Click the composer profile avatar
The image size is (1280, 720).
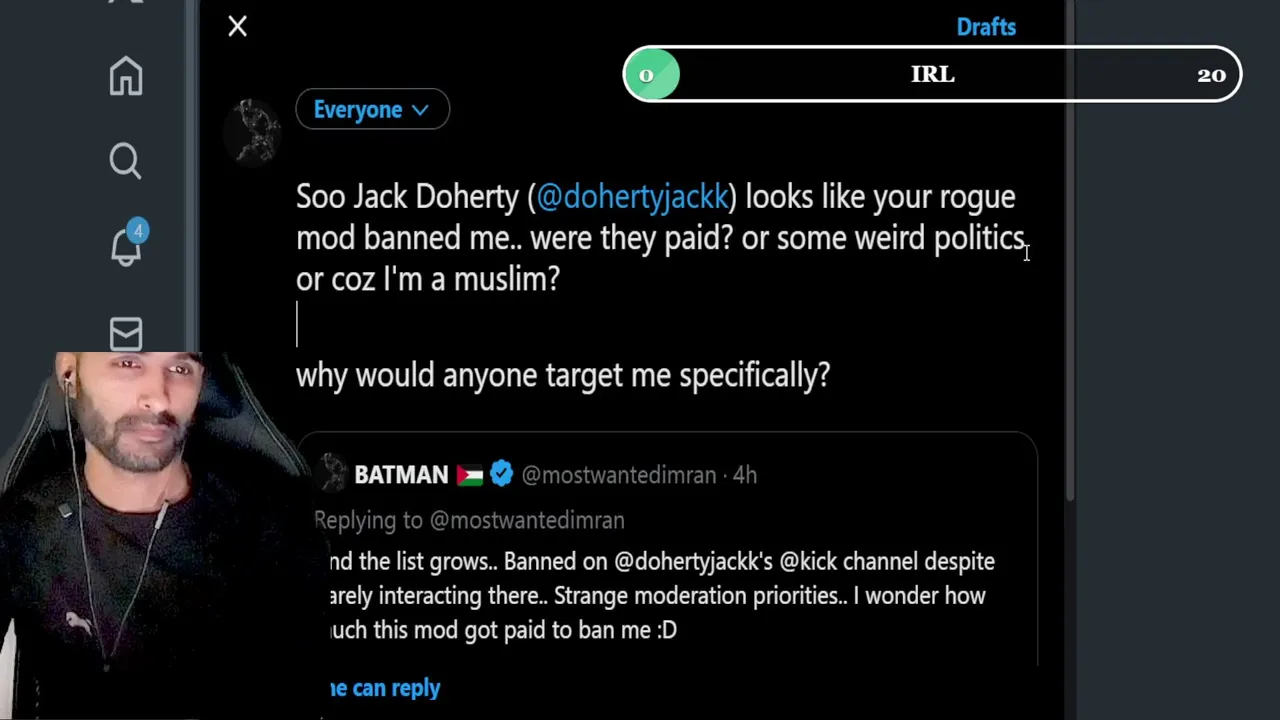(256, 130)
